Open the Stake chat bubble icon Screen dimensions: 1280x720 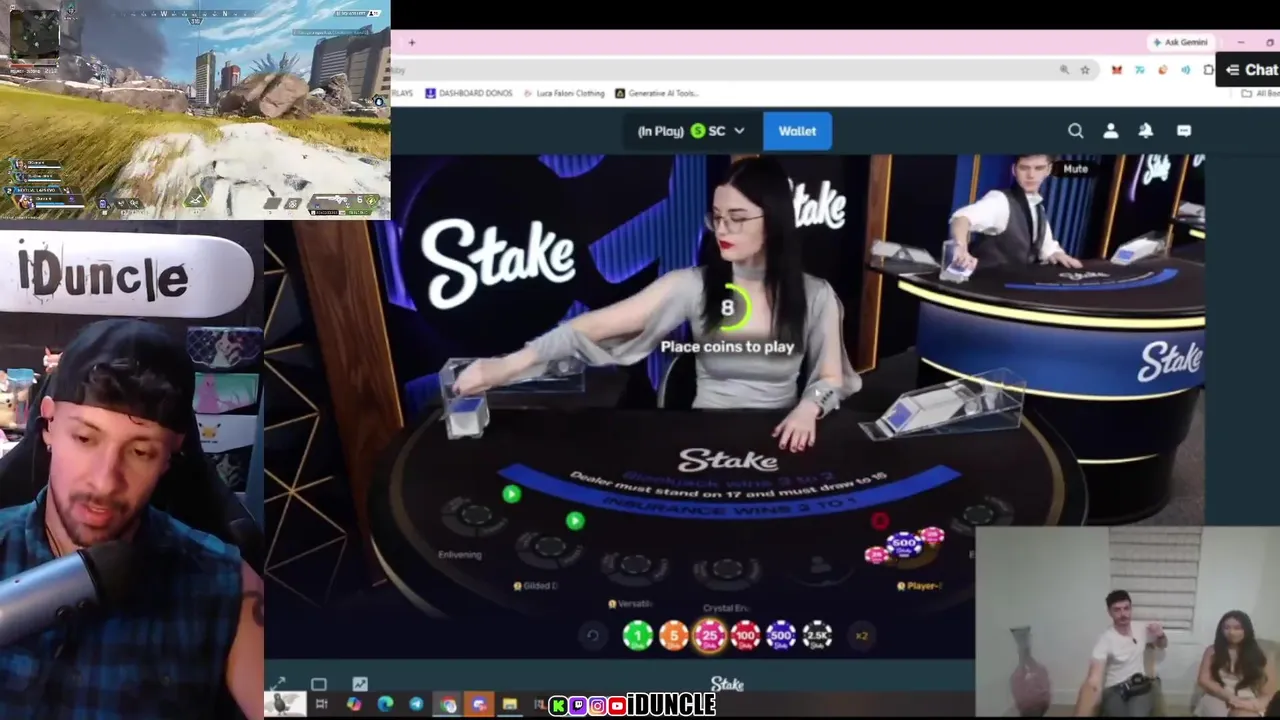point(1184,131)
